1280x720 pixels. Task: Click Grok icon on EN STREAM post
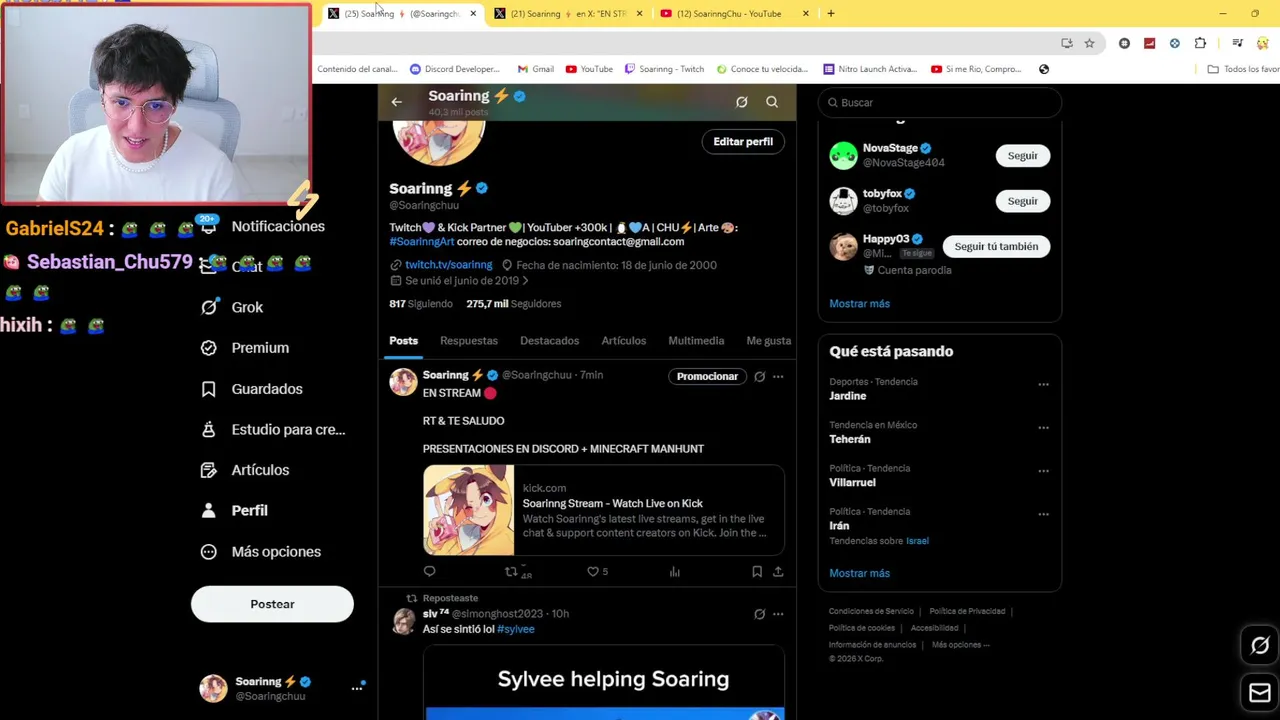point(760,377)
